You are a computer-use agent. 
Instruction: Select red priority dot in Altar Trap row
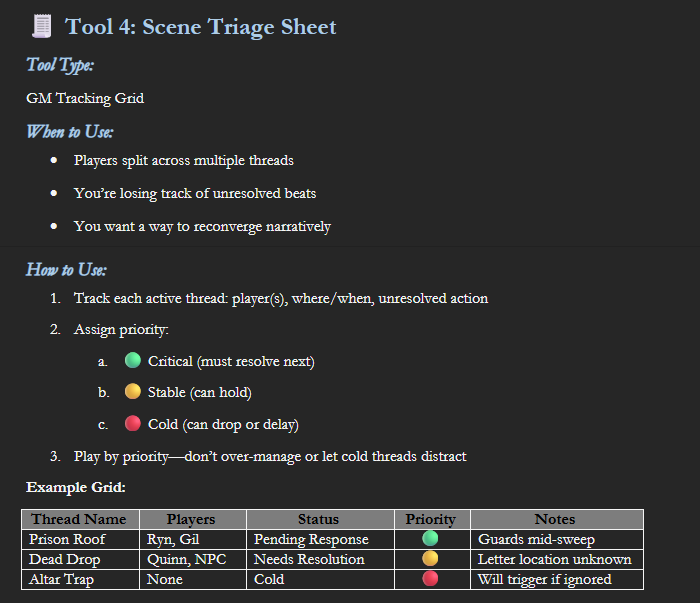tap(430, 578)
